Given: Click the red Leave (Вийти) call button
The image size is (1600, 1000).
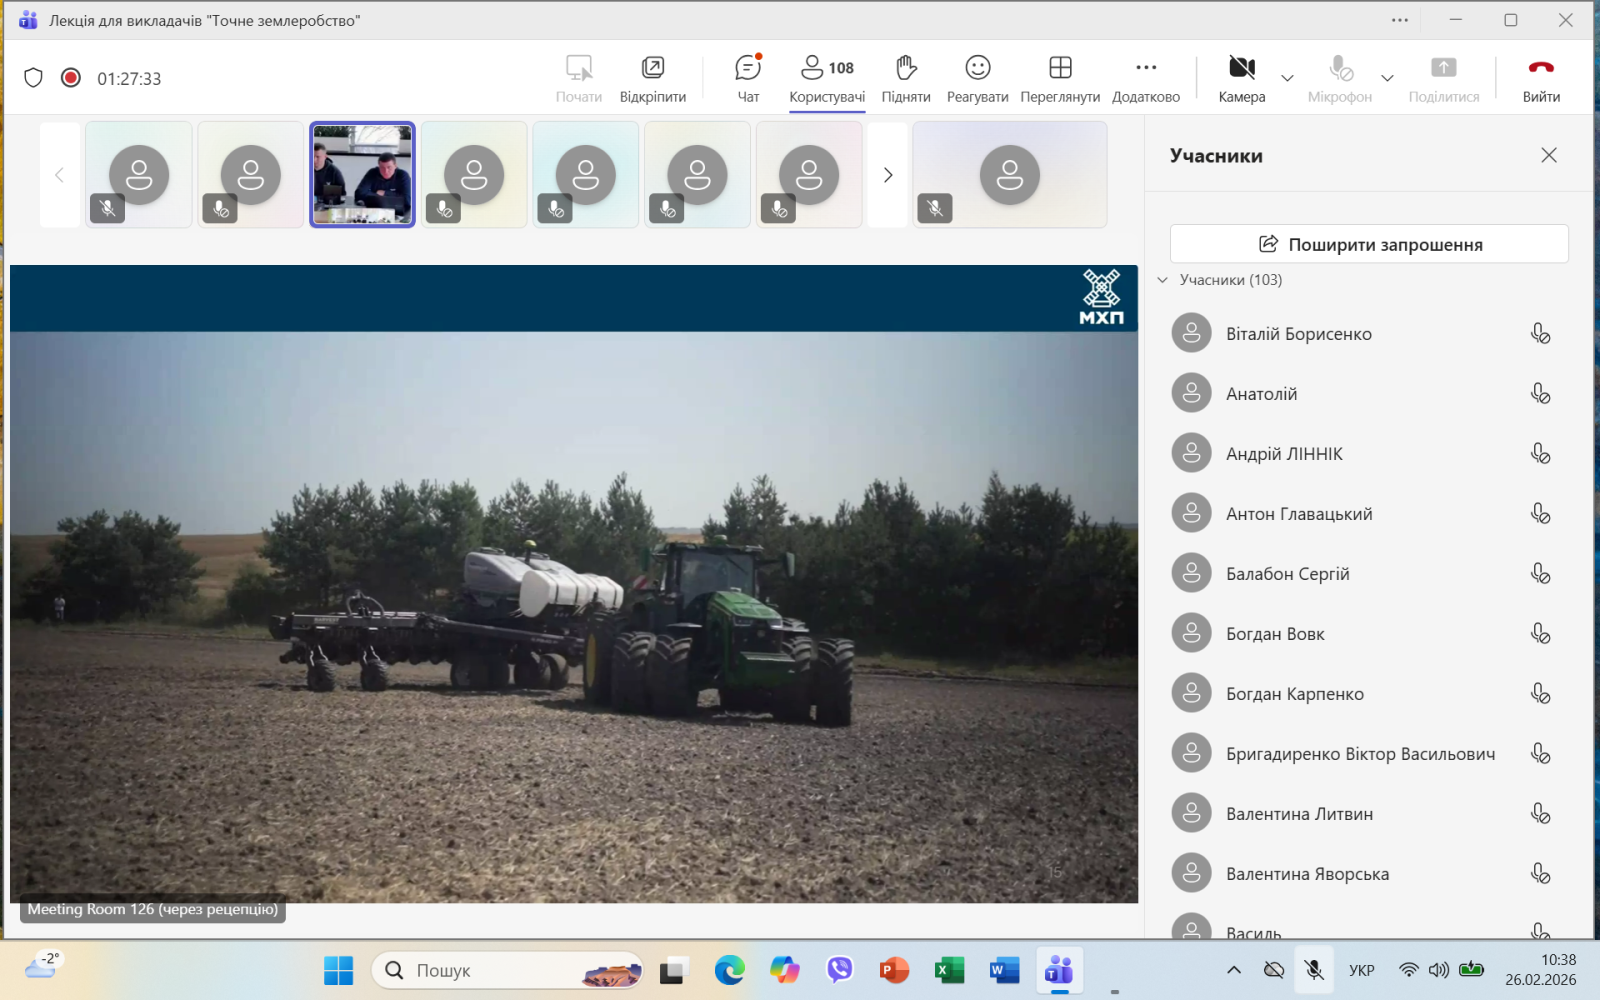Looking at the screenshot, I should pos(1541,78).
